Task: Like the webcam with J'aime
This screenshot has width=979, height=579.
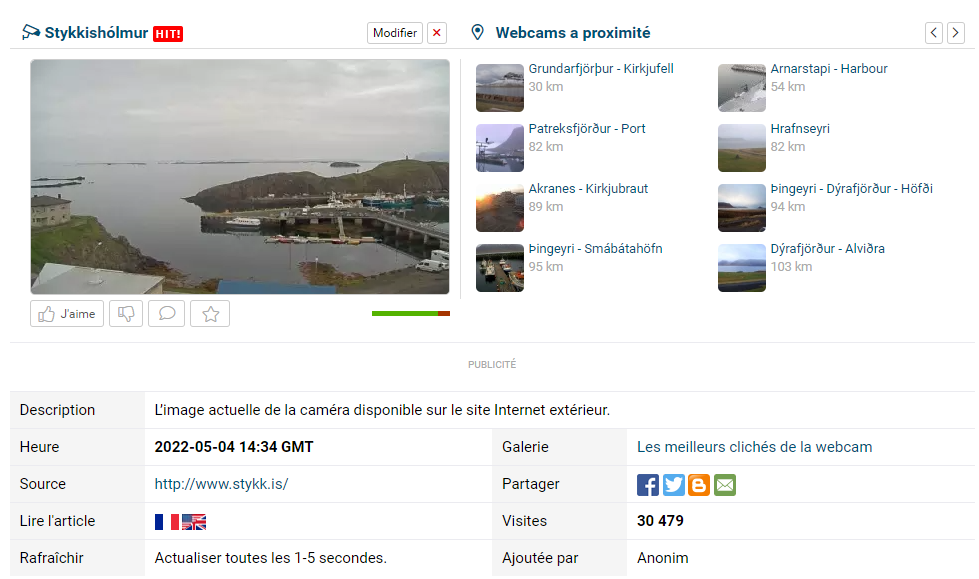Action: coord(66,313)
